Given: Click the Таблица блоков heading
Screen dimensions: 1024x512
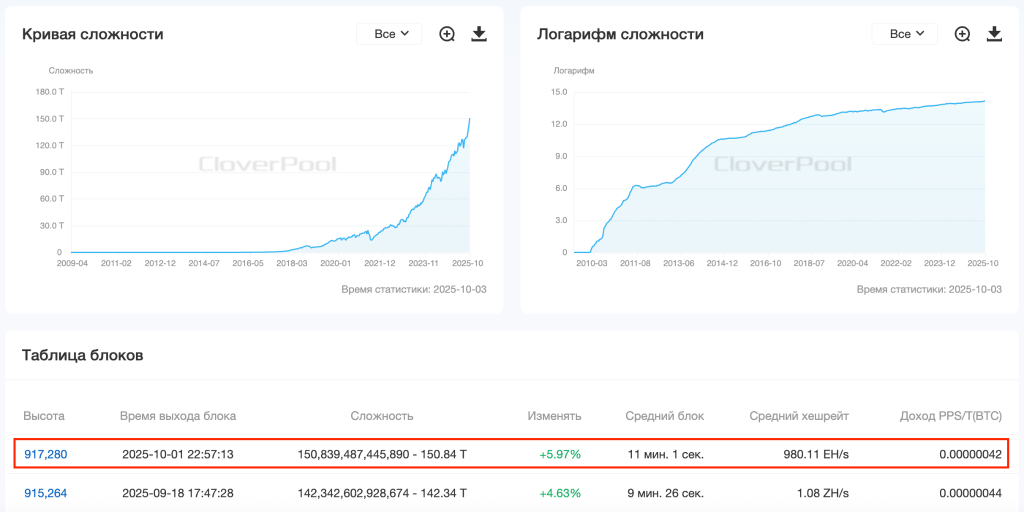Looking at the screenshot, I should pos(83,355).
